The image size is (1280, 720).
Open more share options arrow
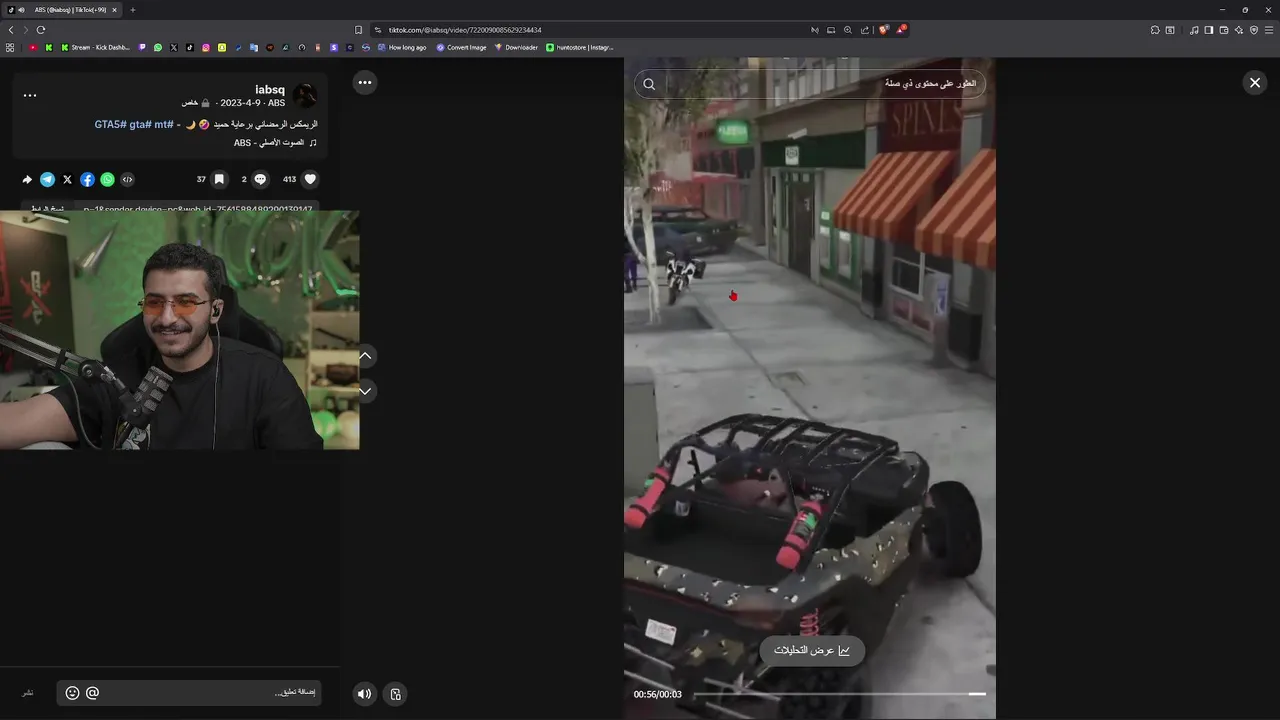click(x=27, y=179)
